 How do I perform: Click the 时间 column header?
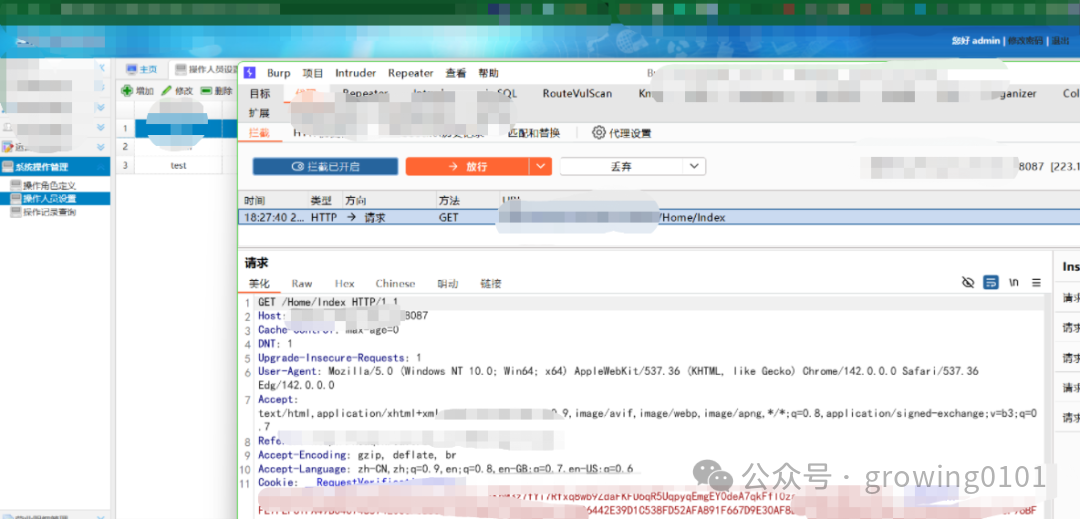tap(254, 200)
